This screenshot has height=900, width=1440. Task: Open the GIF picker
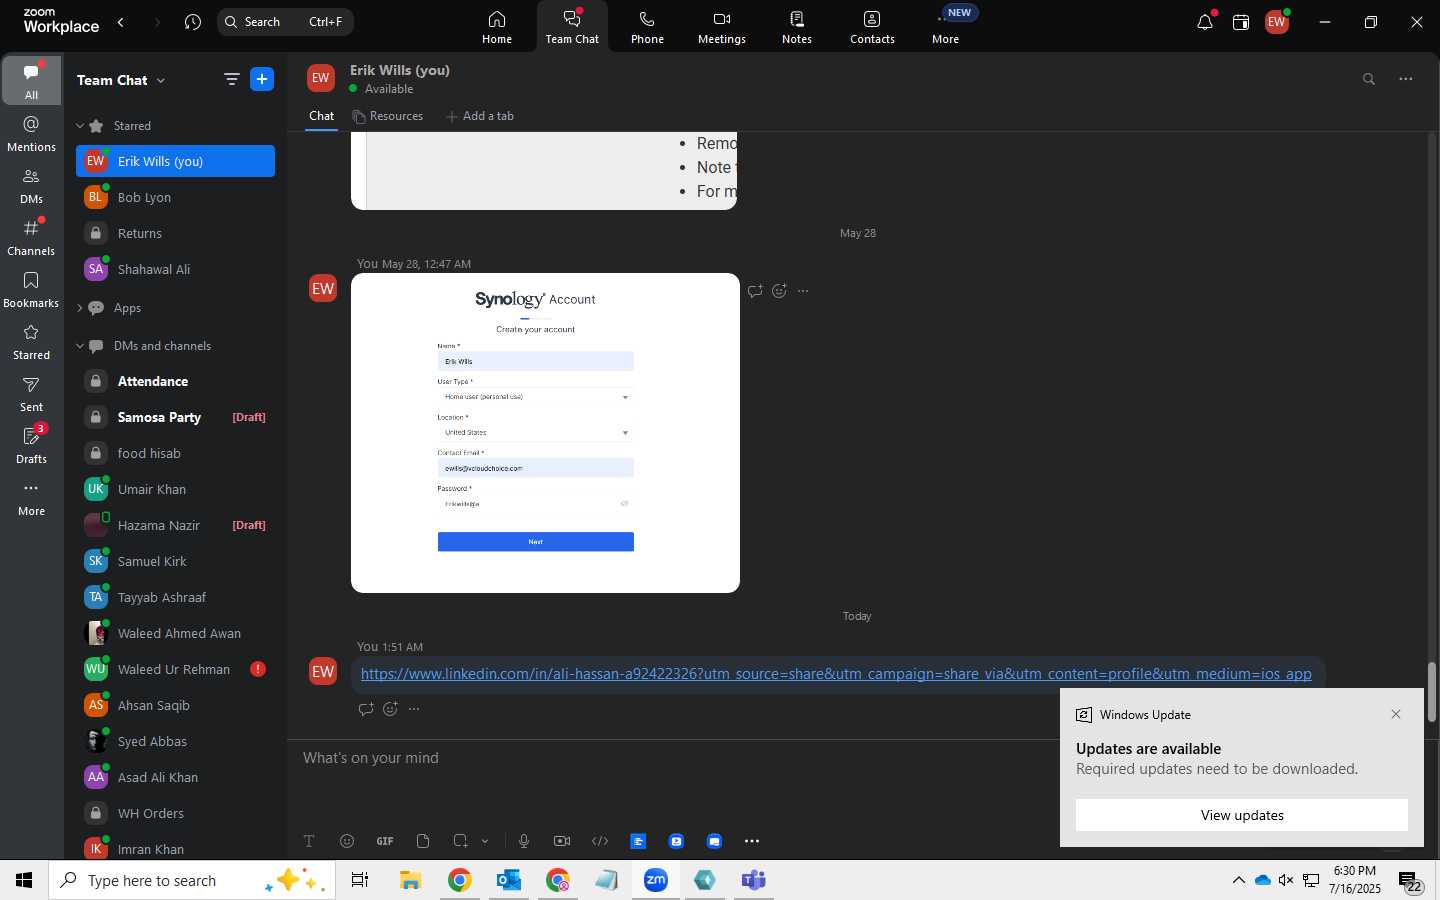click(x=385, y=841)
